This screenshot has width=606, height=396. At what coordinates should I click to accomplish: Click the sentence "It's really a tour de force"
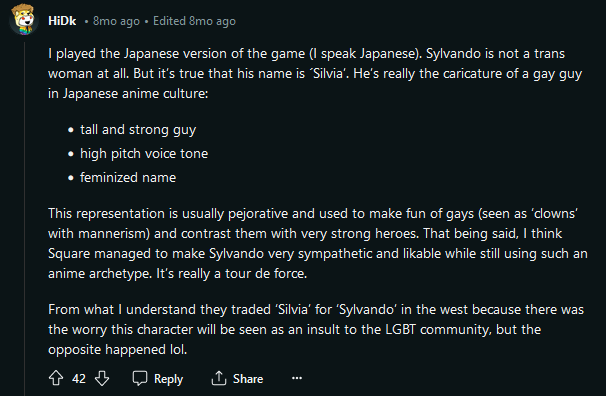pyautogui.click(x=232, y=274)
